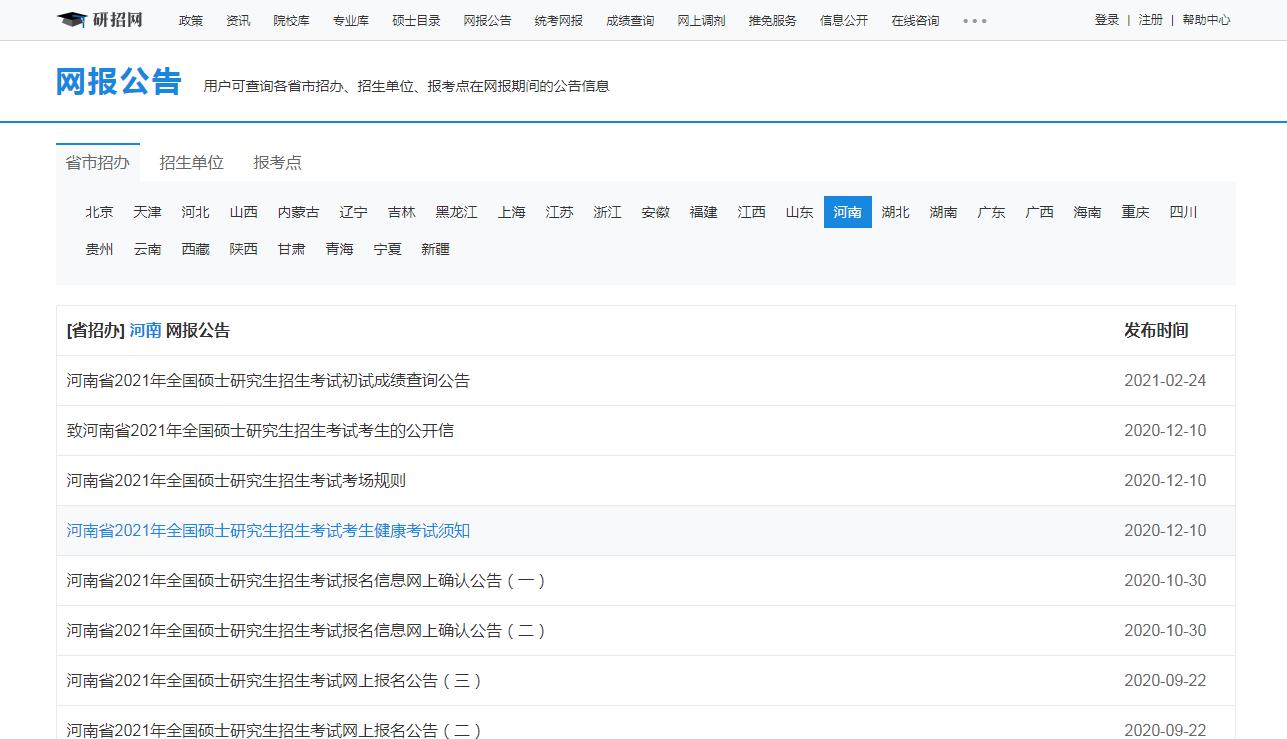Click the 登录 link
The image size is (1287, 739).
coord(1107,20)
